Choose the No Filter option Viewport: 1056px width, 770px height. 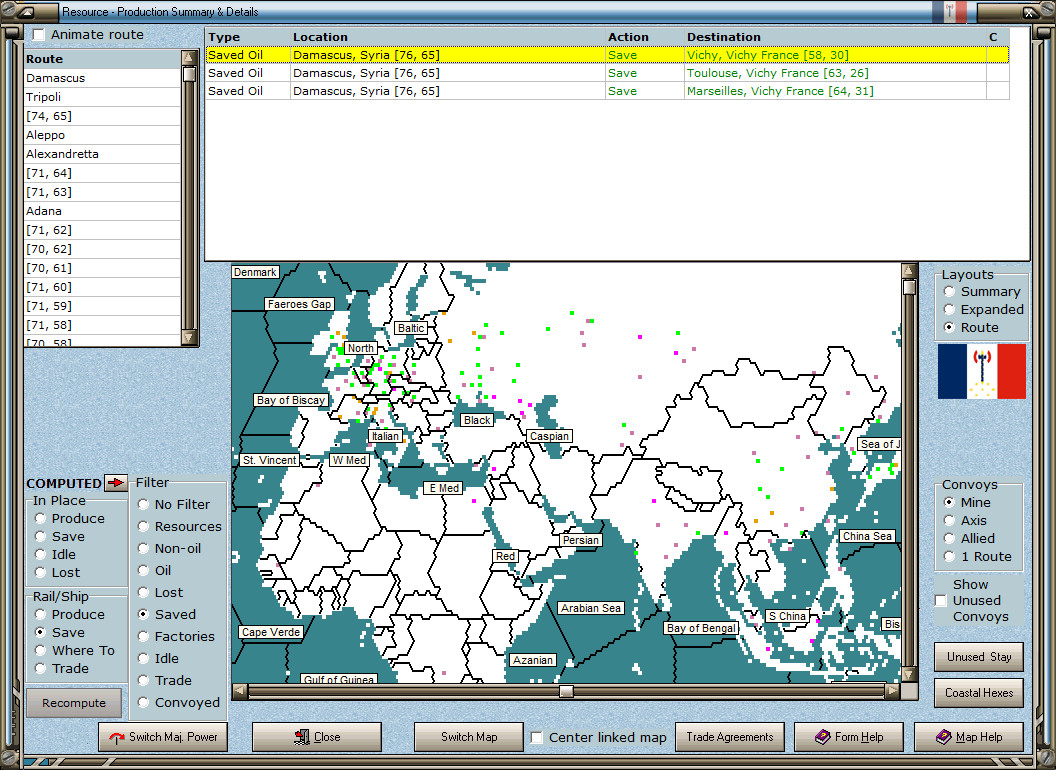[143, 505]
